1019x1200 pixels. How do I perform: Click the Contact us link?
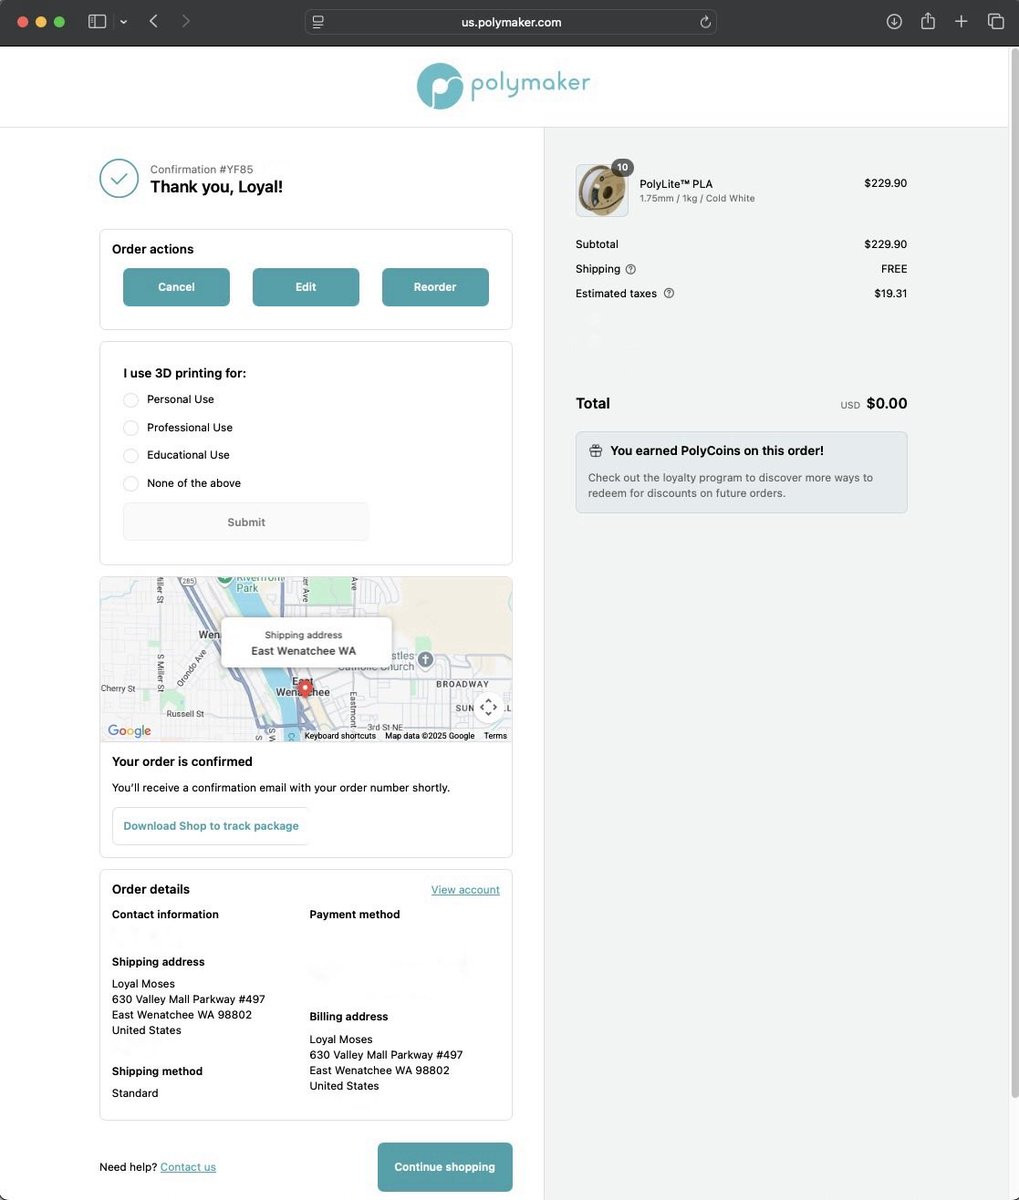(188, 1167)
